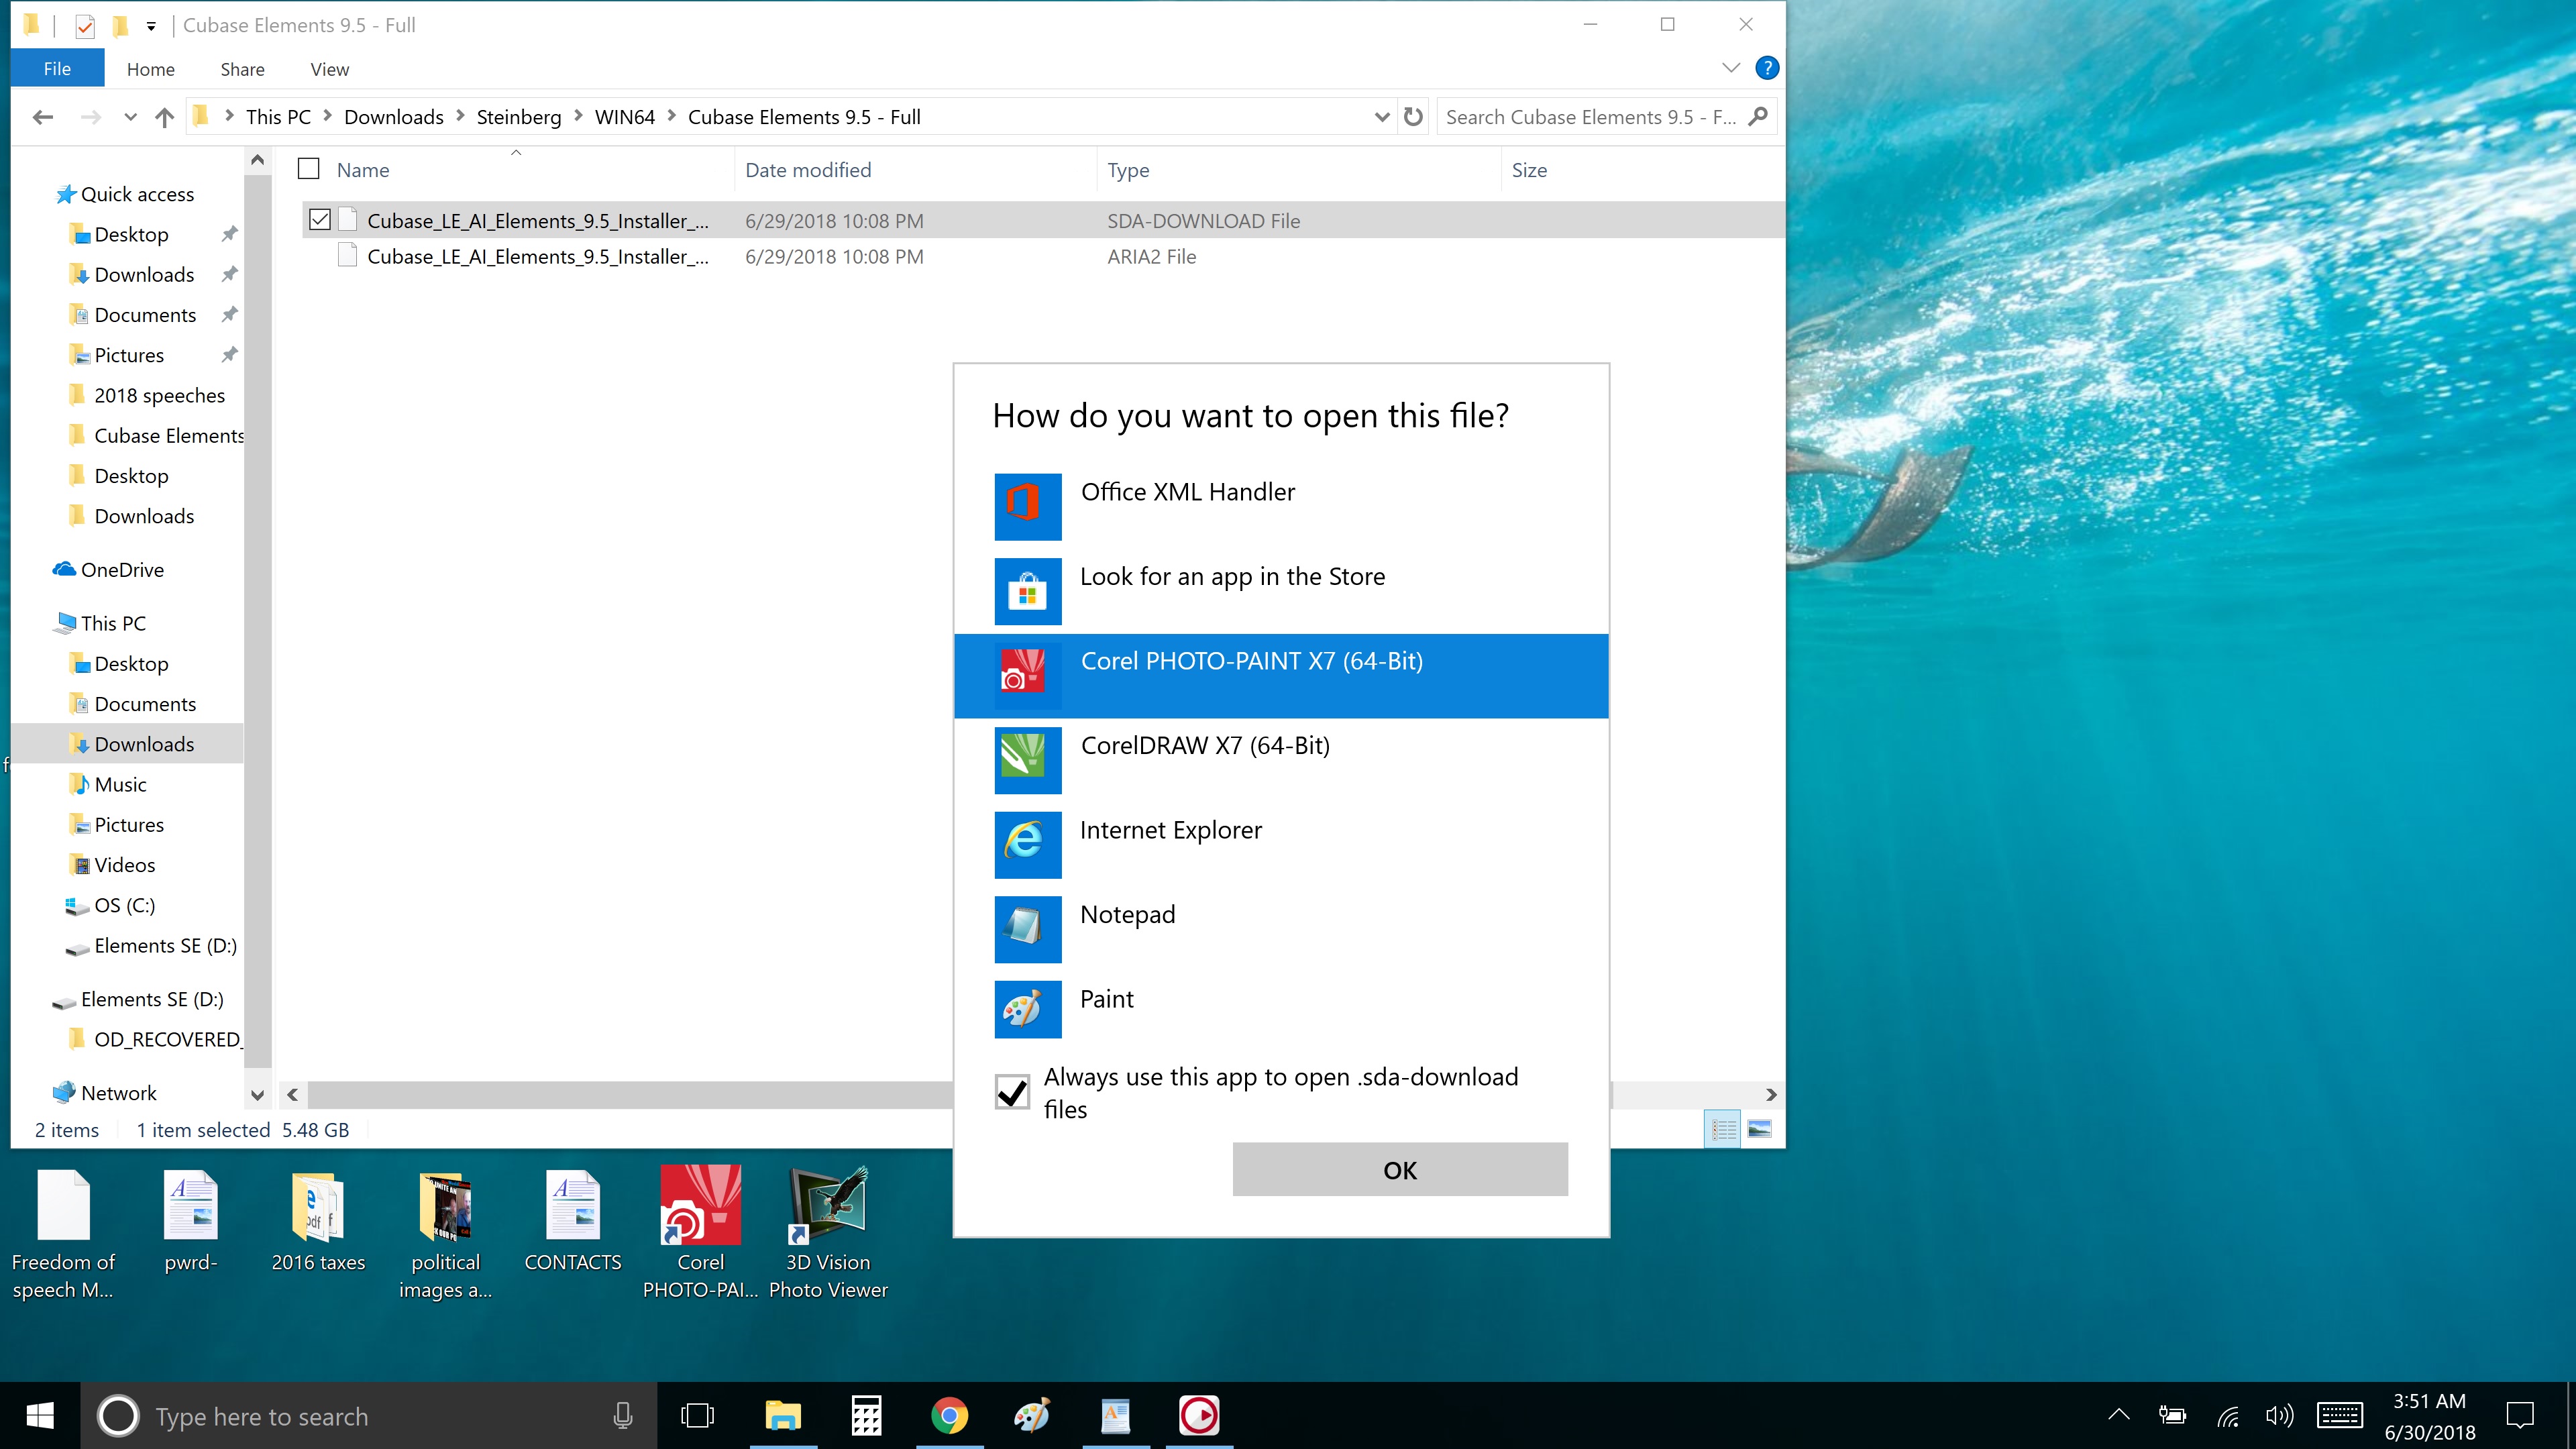The image size is (2576, 1449).
Task: Switch to details view layout icon
Action: point(1723,1129)
